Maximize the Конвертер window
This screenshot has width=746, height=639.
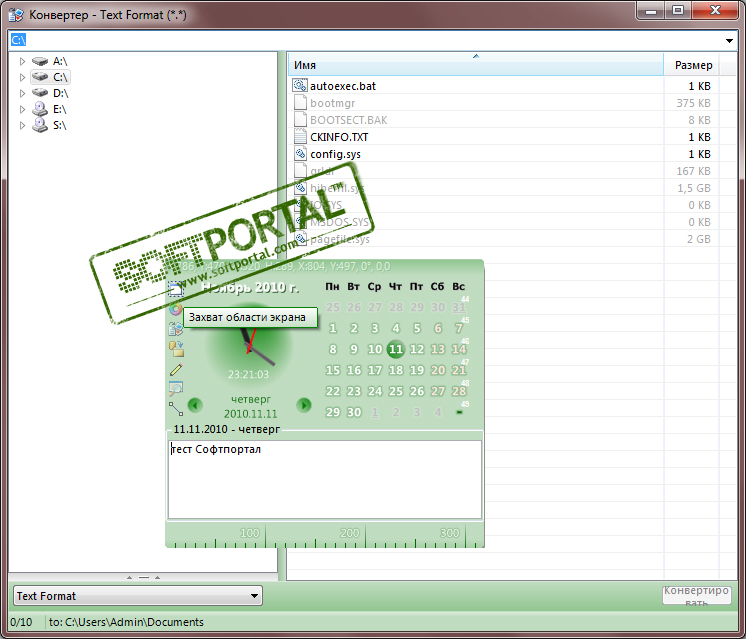pos(678,10)
